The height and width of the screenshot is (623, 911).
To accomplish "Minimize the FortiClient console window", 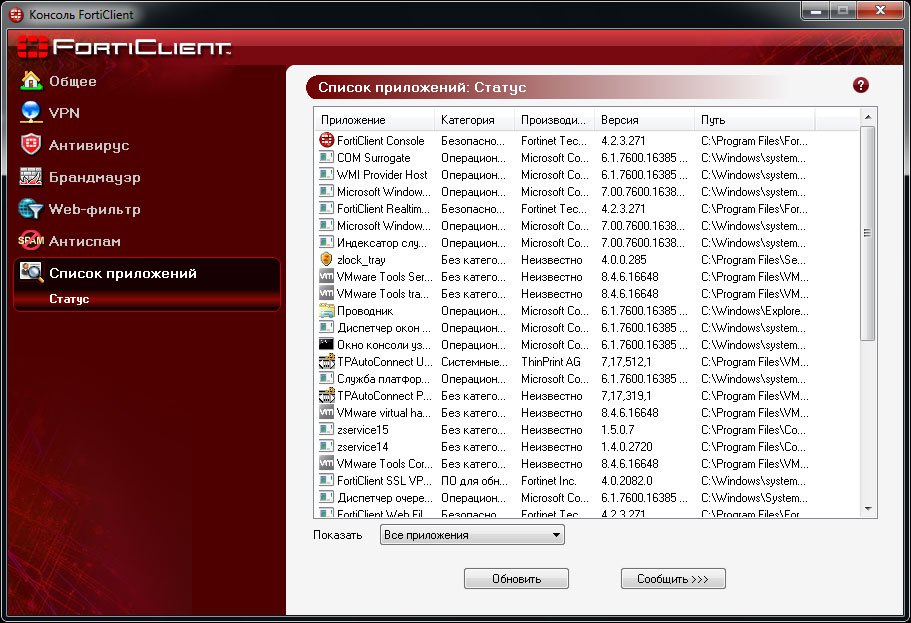I will click(816, 10).
